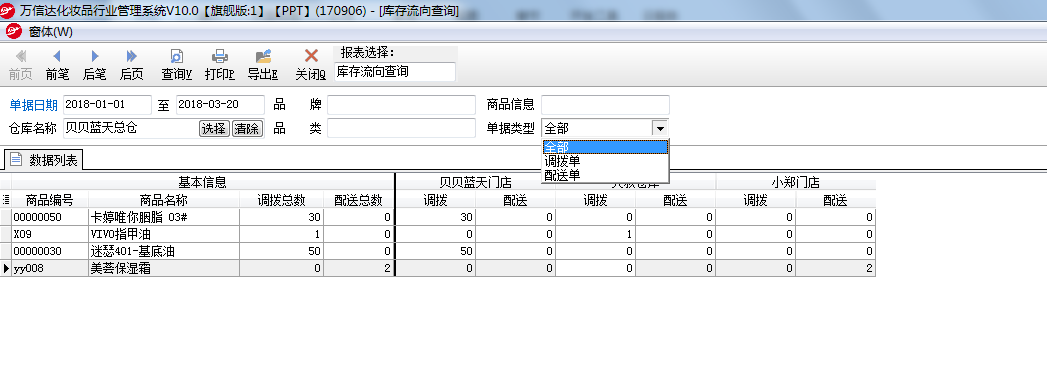1047x370 pixels.
Task: Select cell 卡婷唯你胭脂 03#
Action: click(x=164, y=217)
